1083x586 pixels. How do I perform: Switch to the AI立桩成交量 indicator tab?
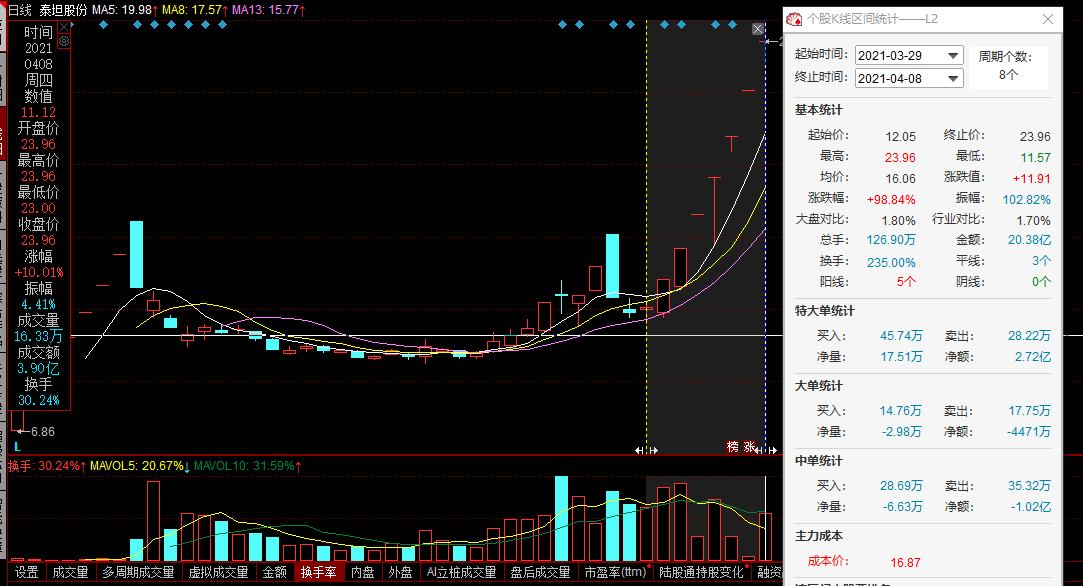click(461, 572)
